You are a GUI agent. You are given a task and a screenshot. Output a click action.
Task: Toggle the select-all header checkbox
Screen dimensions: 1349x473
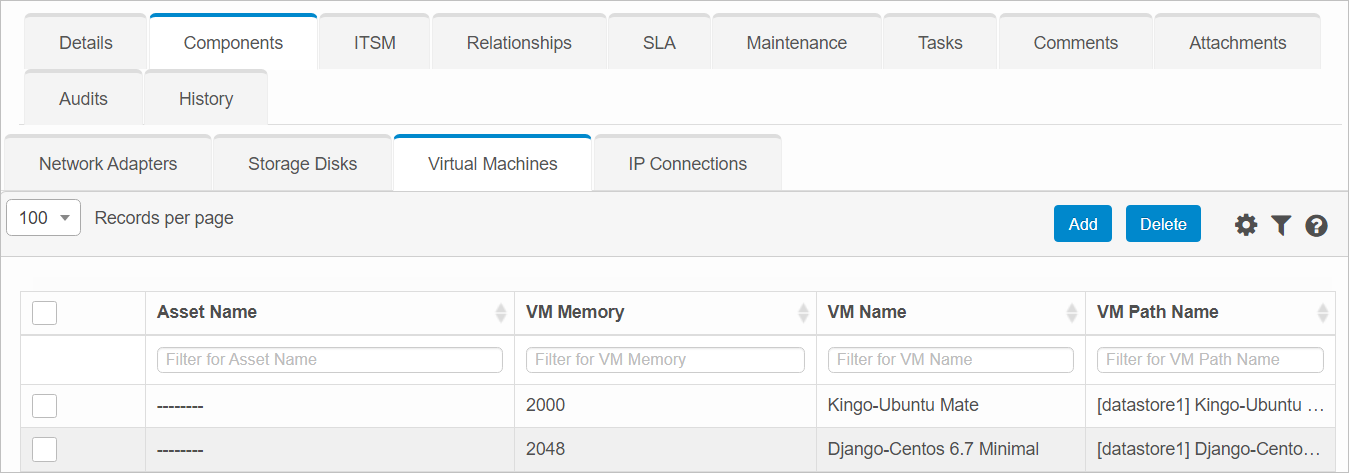pos(44,313)
